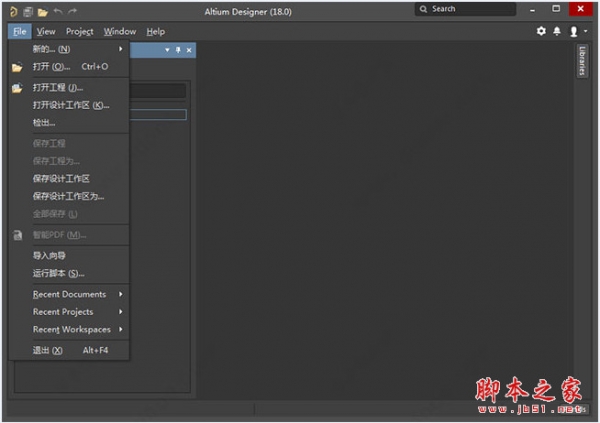The width and height of the screenshot is (600, 423).
Task: Expand Recent Projects submenu
Action: [x=69, y=312]
